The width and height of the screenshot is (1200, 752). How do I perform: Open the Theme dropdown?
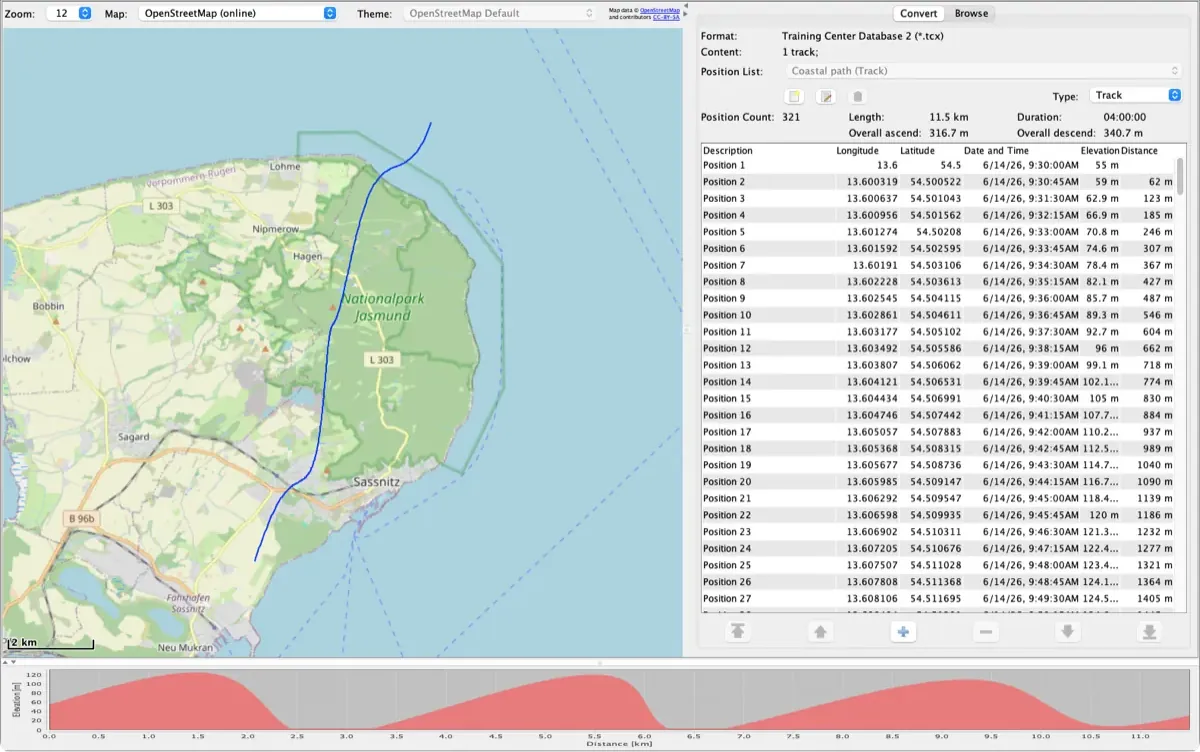[x=500, y=13]
